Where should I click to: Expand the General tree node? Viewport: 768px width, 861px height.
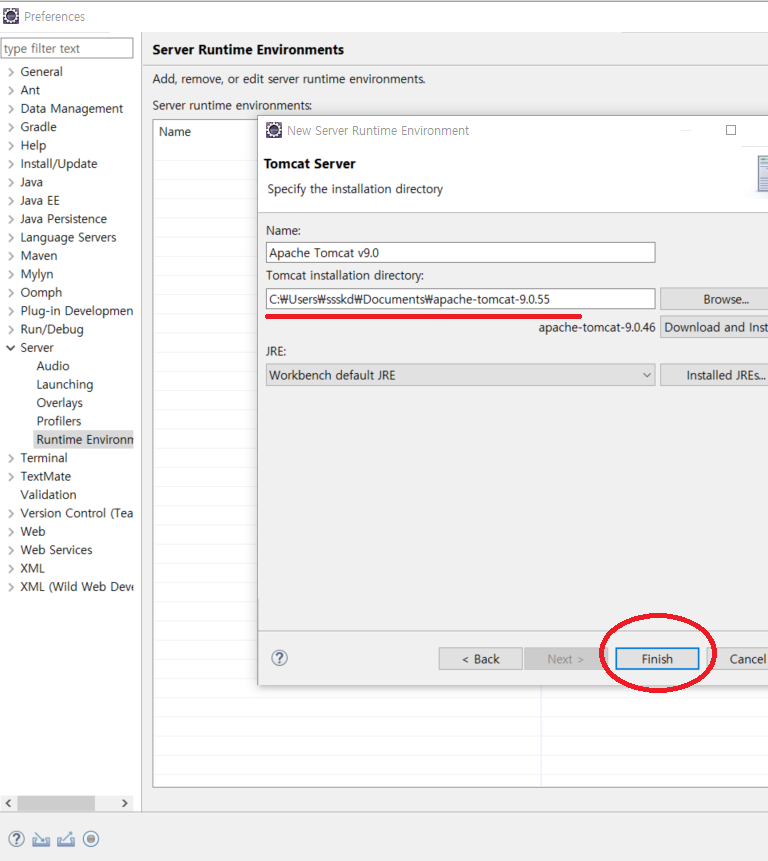[x=10, y=72]
